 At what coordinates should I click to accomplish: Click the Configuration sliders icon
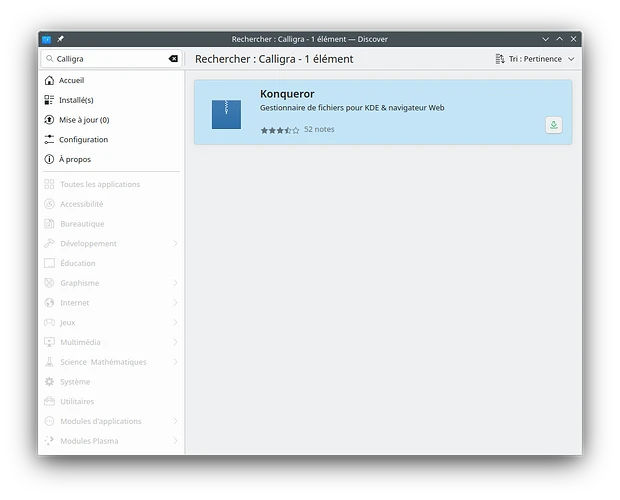coord(49,140)
